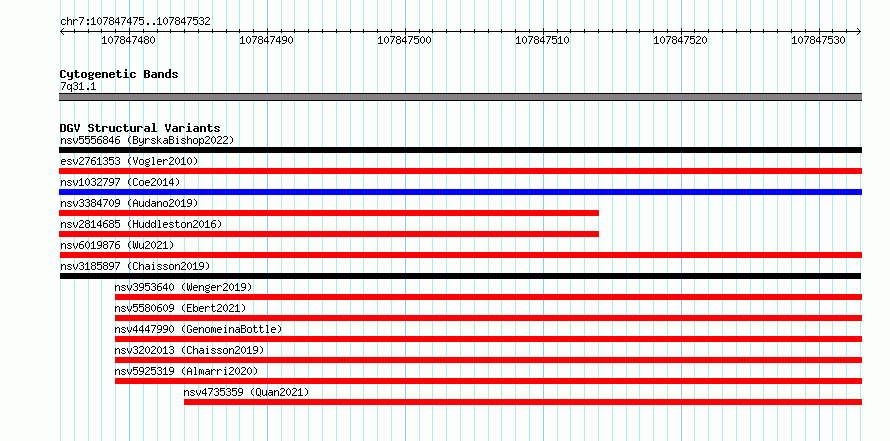The height and width of the screenshot is (441, 890).
Task: Select the nsv6019876 (Wu2021) label
Action: (x=117, y=245)
